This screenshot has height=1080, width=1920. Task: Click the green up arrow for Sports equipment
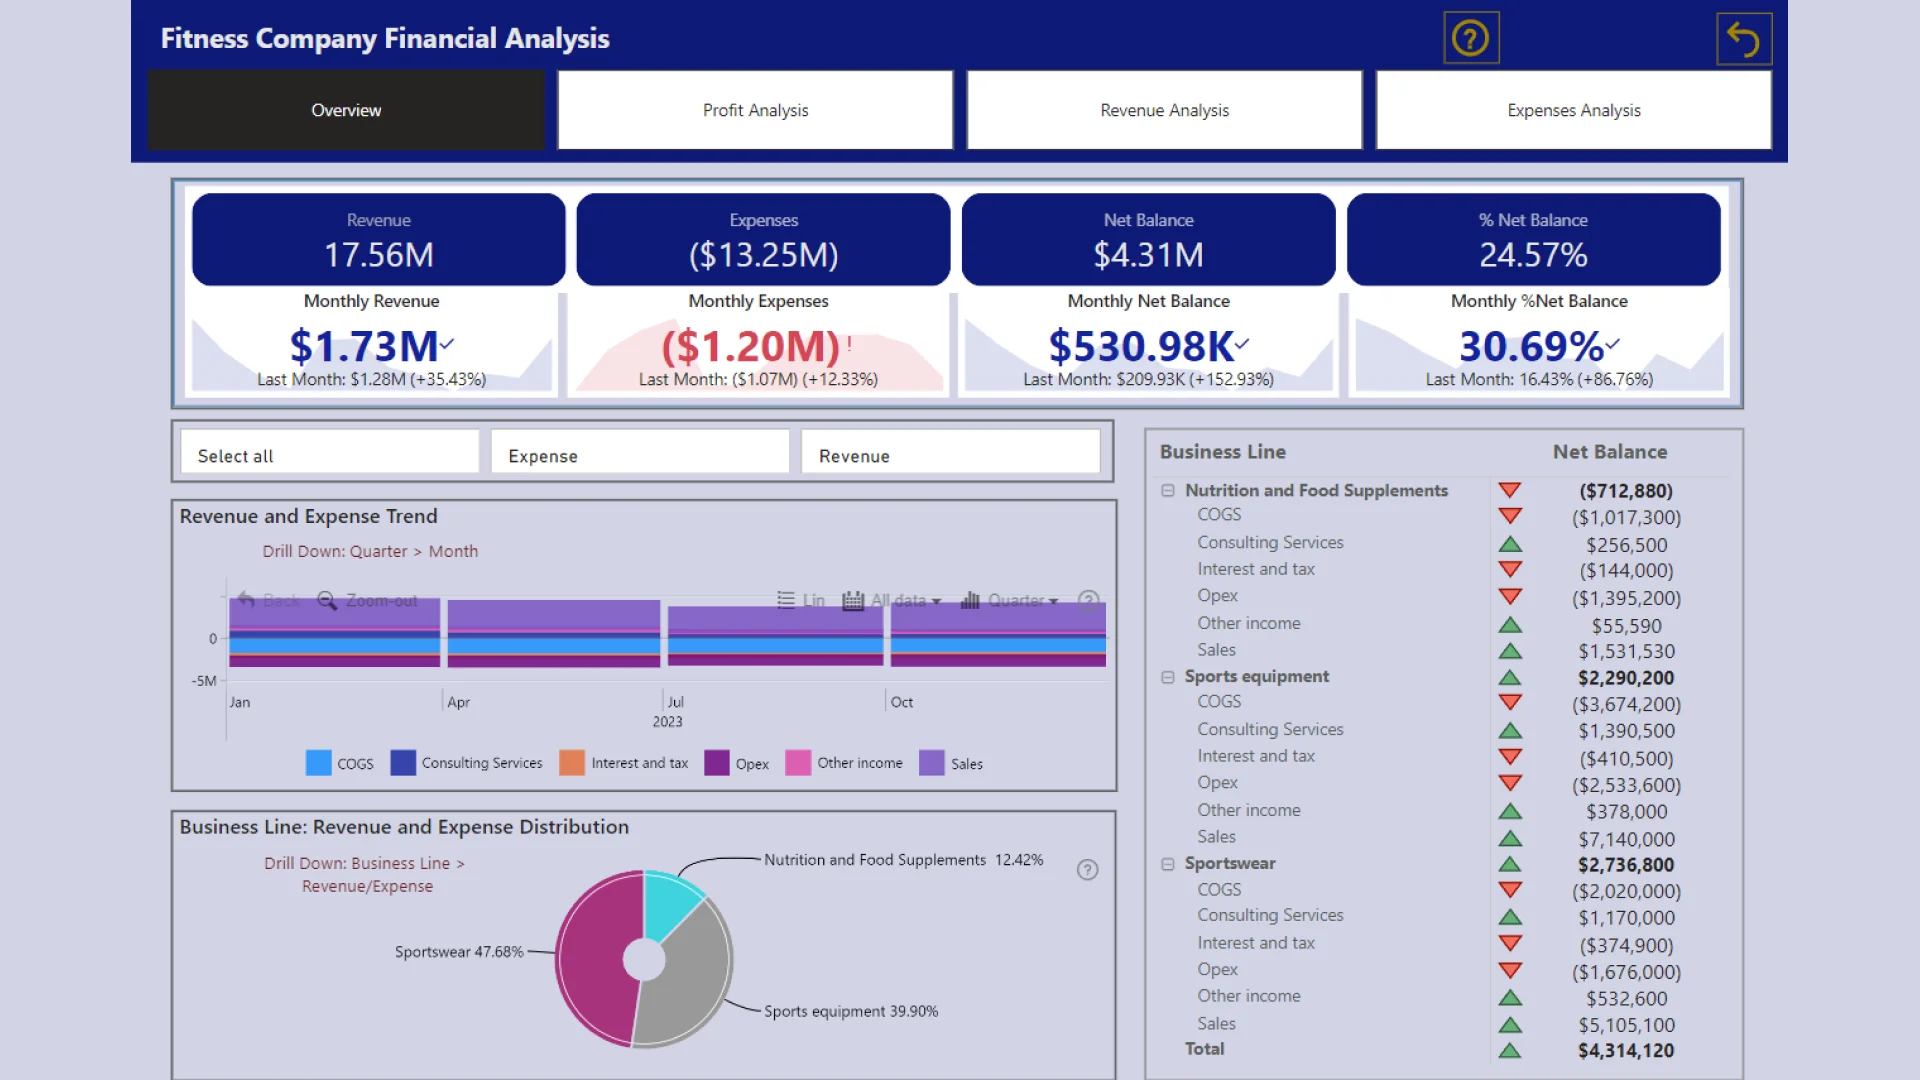coord(1510,677)
